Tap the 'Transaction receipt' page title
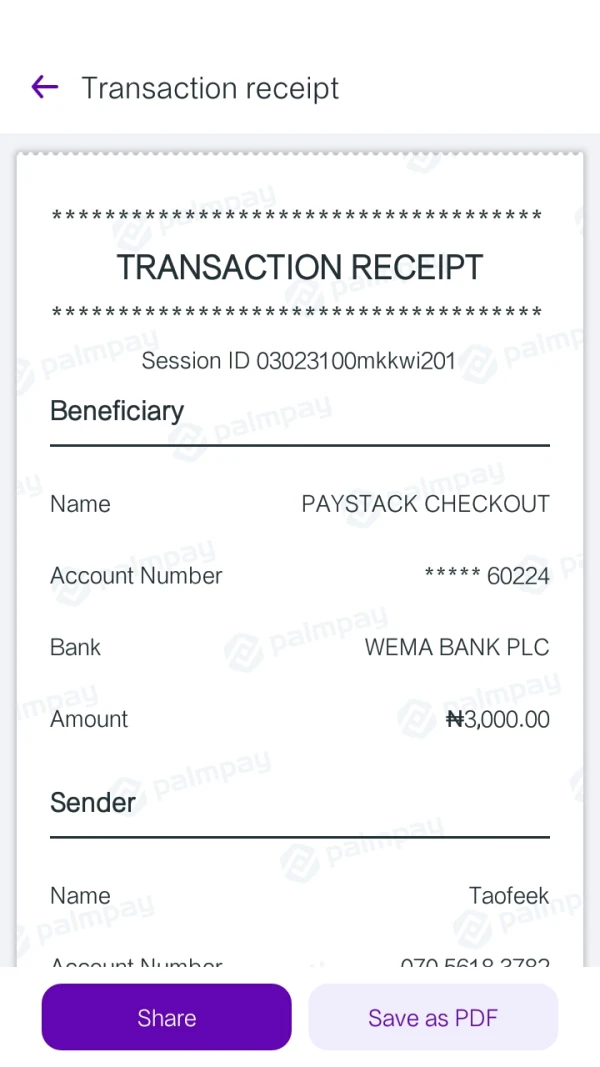The width and height of the screenshot is (600, 1067). [210, 88]
